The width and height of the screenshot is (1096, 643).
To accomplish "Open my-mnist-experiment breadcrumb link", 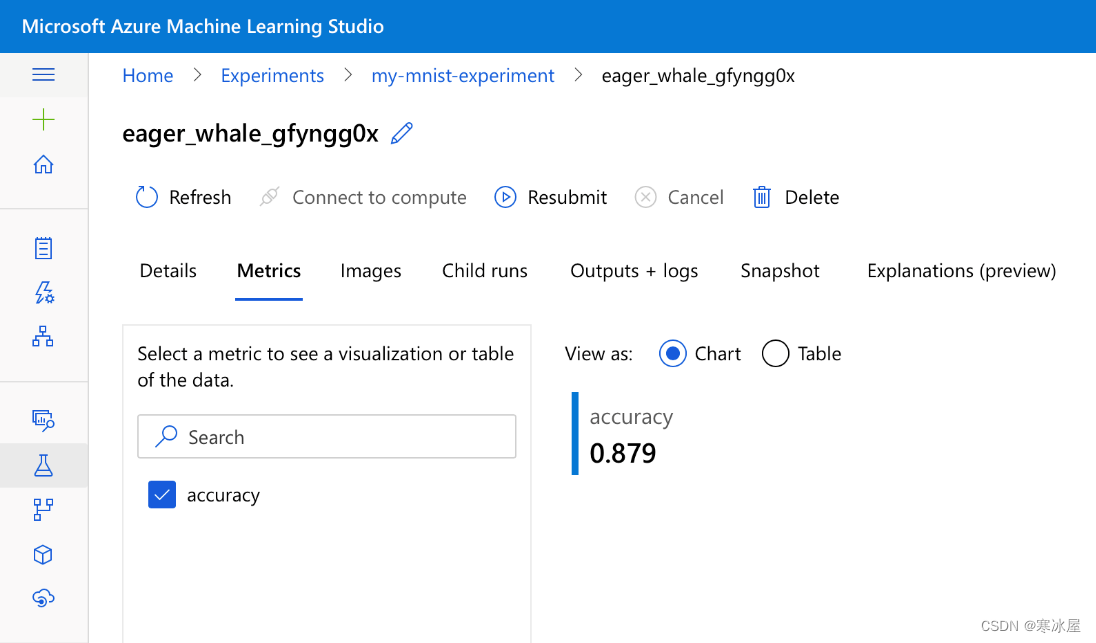I will [x=463, y=75].
